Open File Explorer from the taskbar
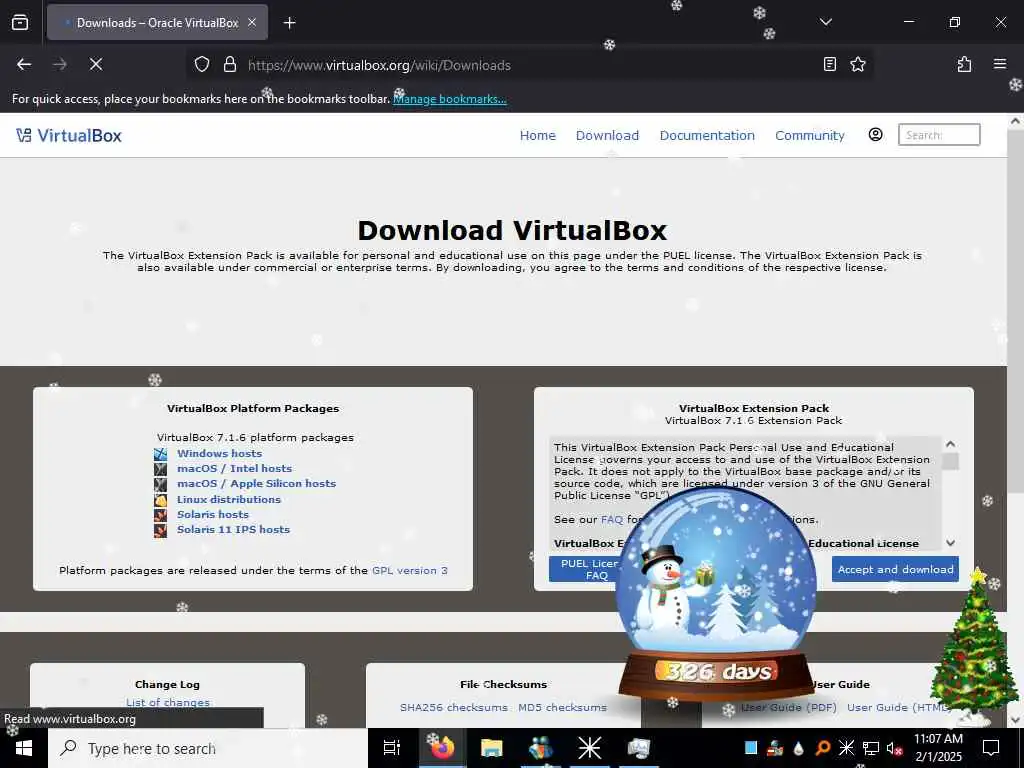Viewport: 1024px width, 768px height. coord(491,748)
